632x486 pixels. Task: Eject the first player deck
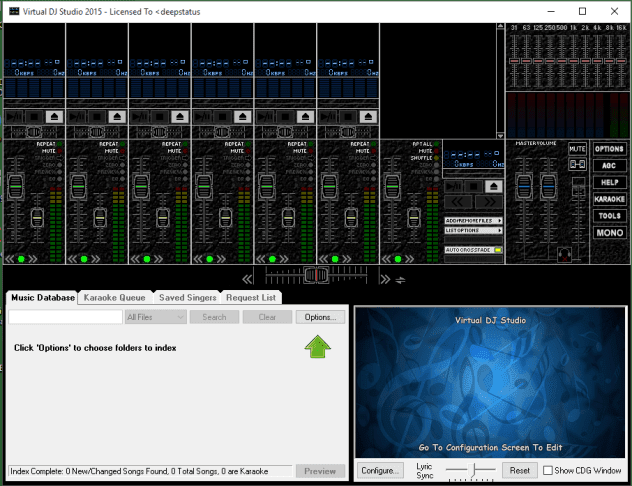pyautogui.click(x=54, y=117)
